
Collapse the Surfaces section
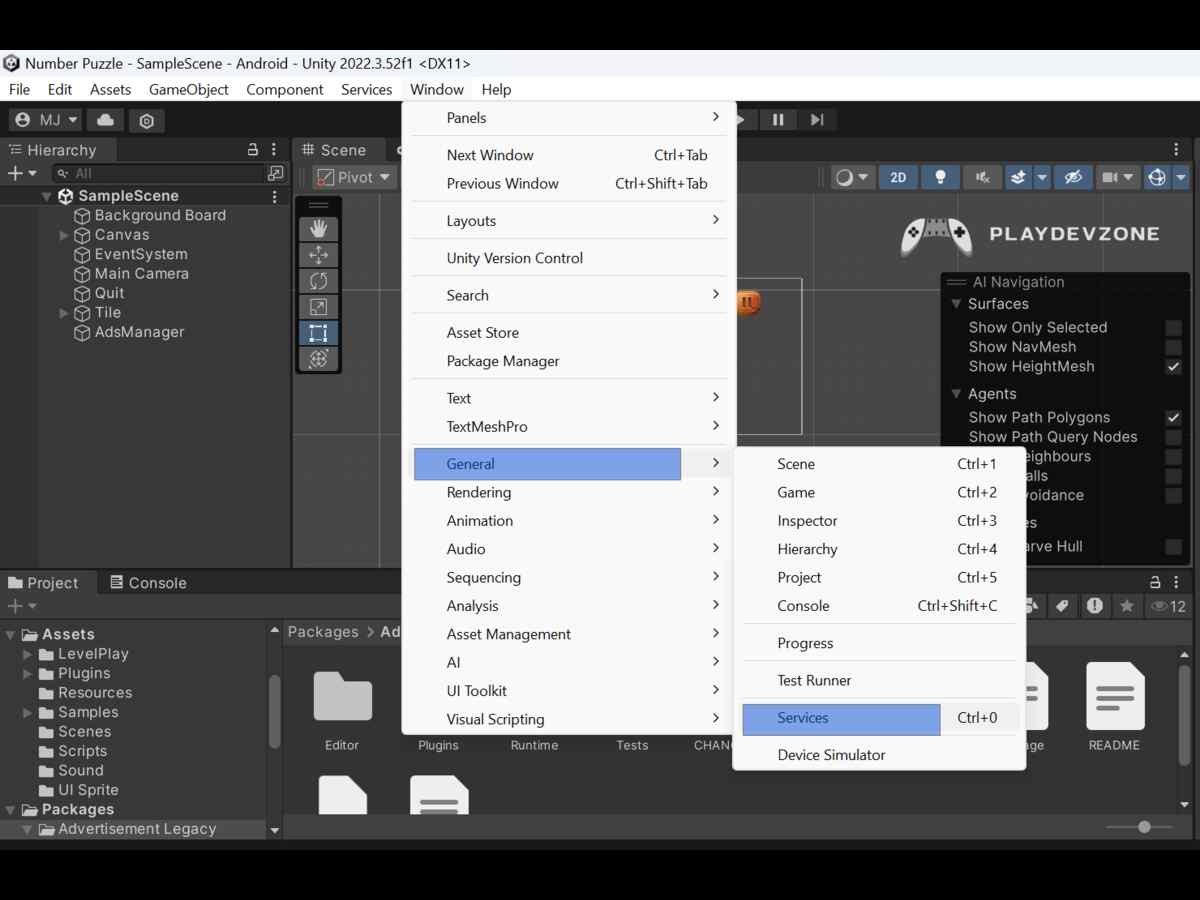pyautogui.click(x=956, y=304)
